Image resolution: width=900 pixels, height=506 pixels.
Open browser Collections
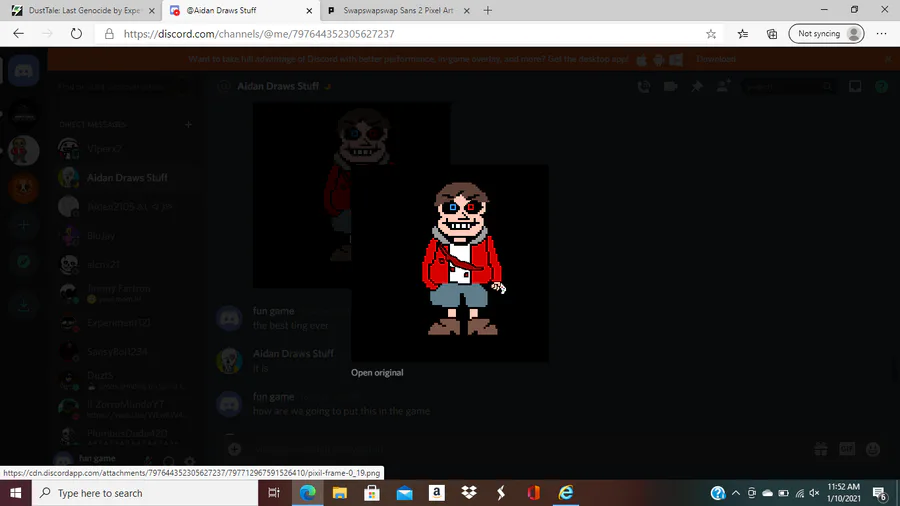click(x=772, y=34)
